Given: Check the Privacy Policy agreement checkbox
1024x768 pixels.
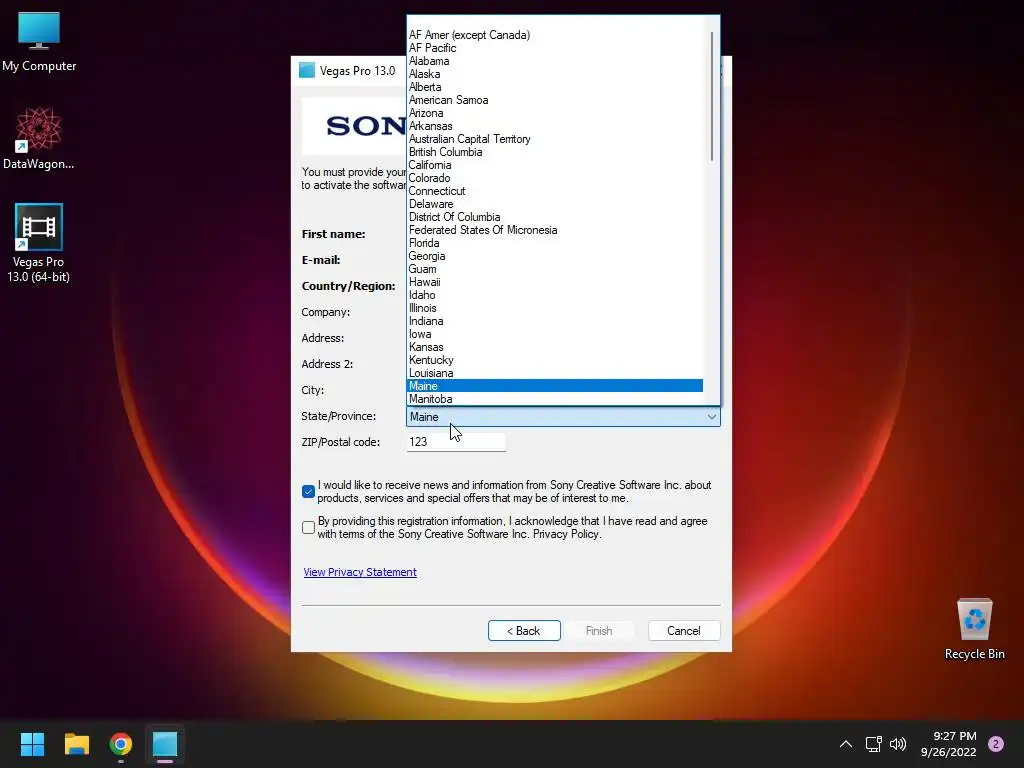Looking at the screenshot, I should click(308, 528).
